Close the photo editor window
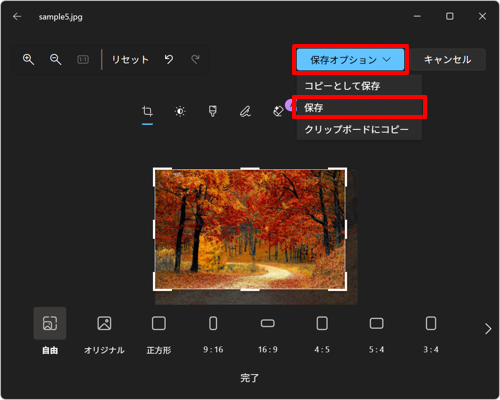 coord(482,16)
